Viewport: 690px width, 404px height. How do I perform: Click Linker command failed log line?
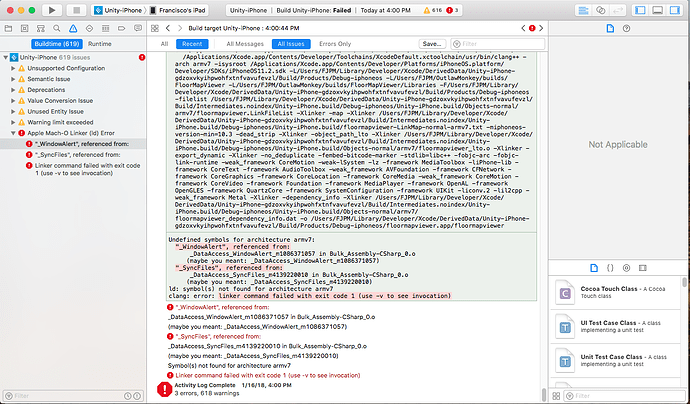point(264,375)
